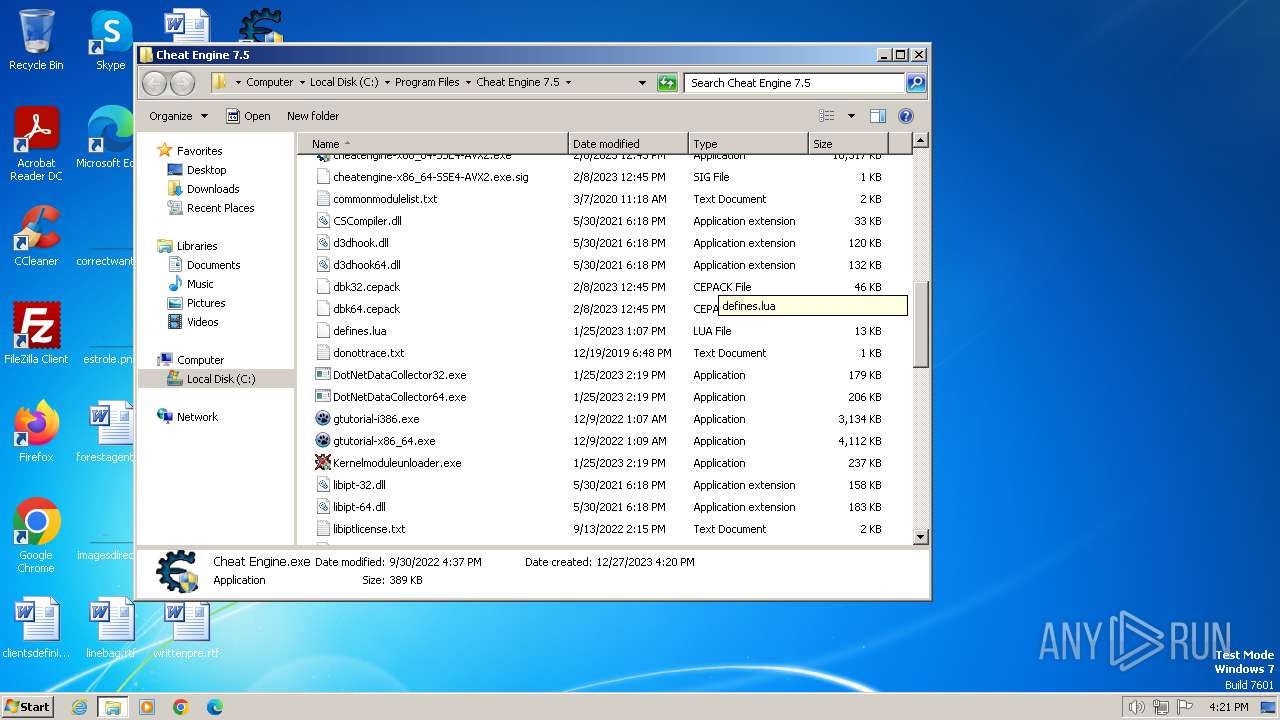
Task: Expand the Computer breadcrumb arrow
Action: coord(302,83)
